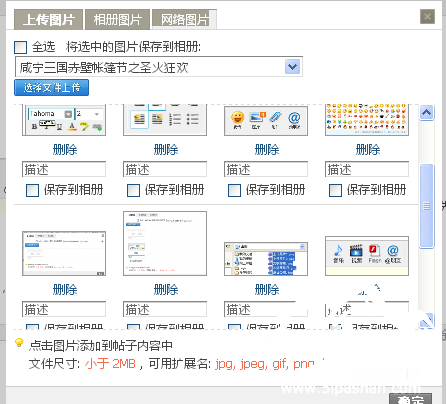Check 保存到相册 under the first thumbnail
This screenshot has height=404, width=446.
33,191
